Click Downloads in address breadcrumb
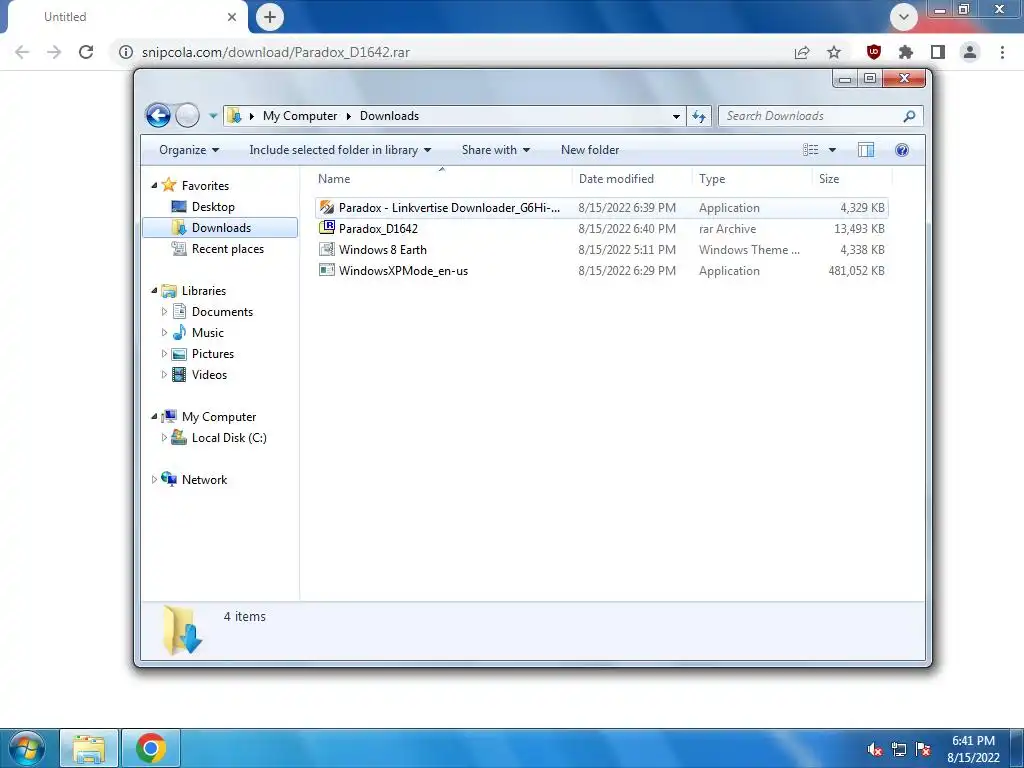 point(389,116)
